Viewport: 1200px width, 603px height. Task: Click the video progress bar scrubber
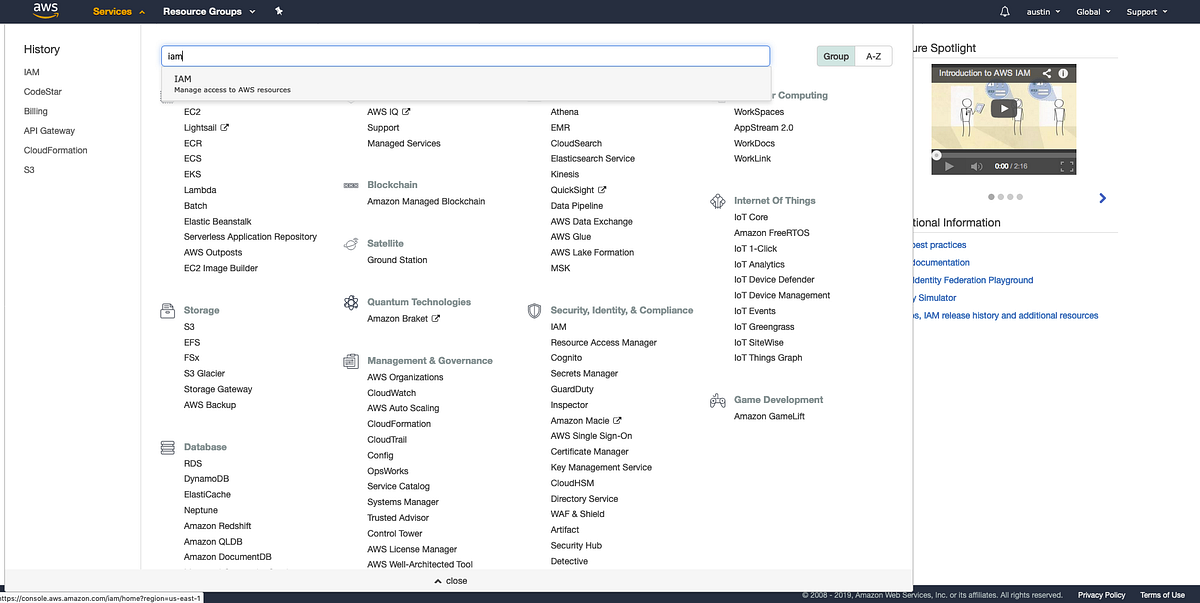(x=936, y=155)
